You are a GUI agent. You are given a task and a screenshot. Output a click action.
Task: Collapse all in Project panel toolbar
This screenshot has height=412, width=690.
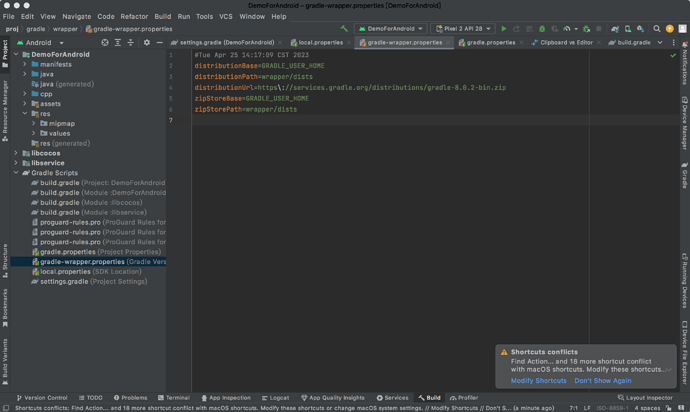131,43
